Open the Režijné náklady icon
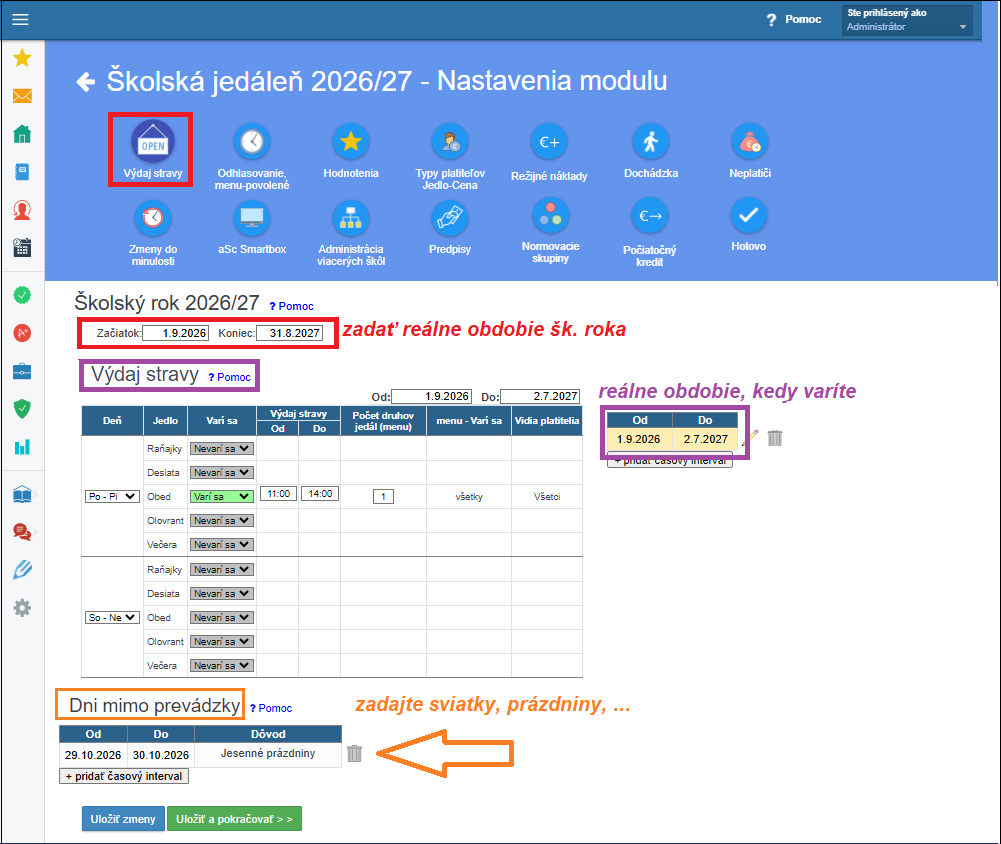The width and height of the screenshot is (1001, 844). (549, 142)
